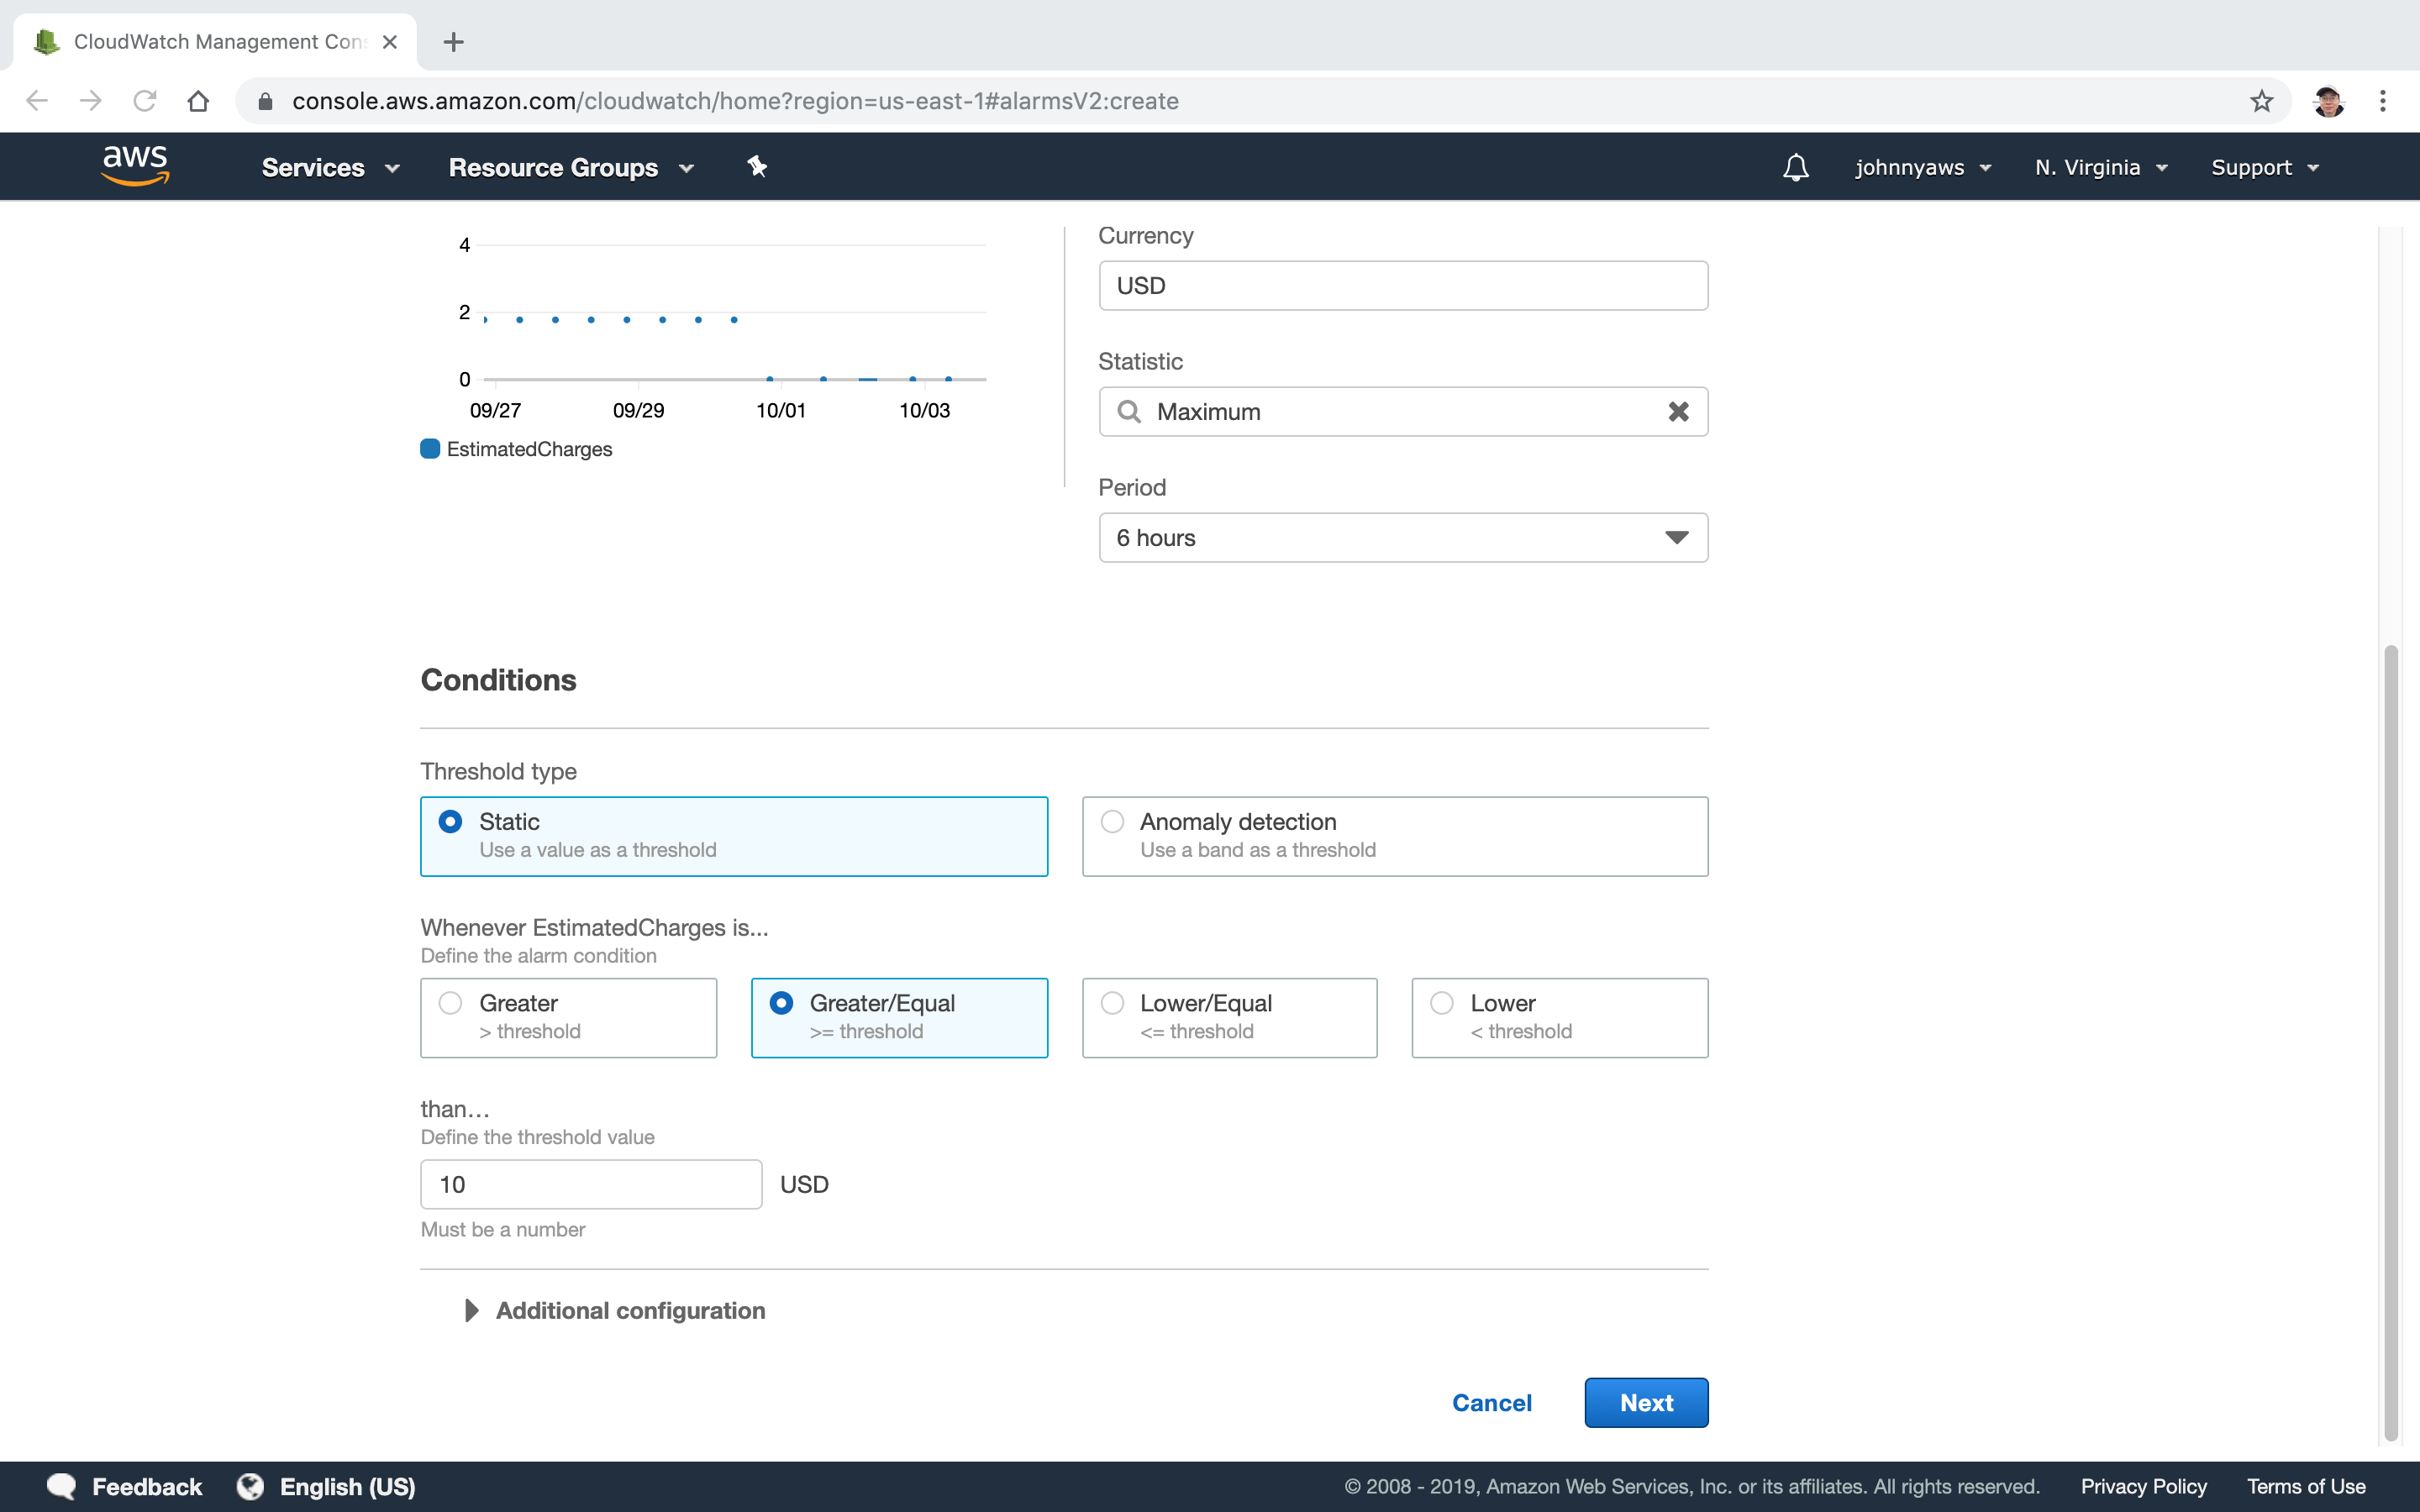The height and width of the screenshot is (1512, 2420).
Task: Open the johnnyaws account dropdown
Action: coord(1923,167)
